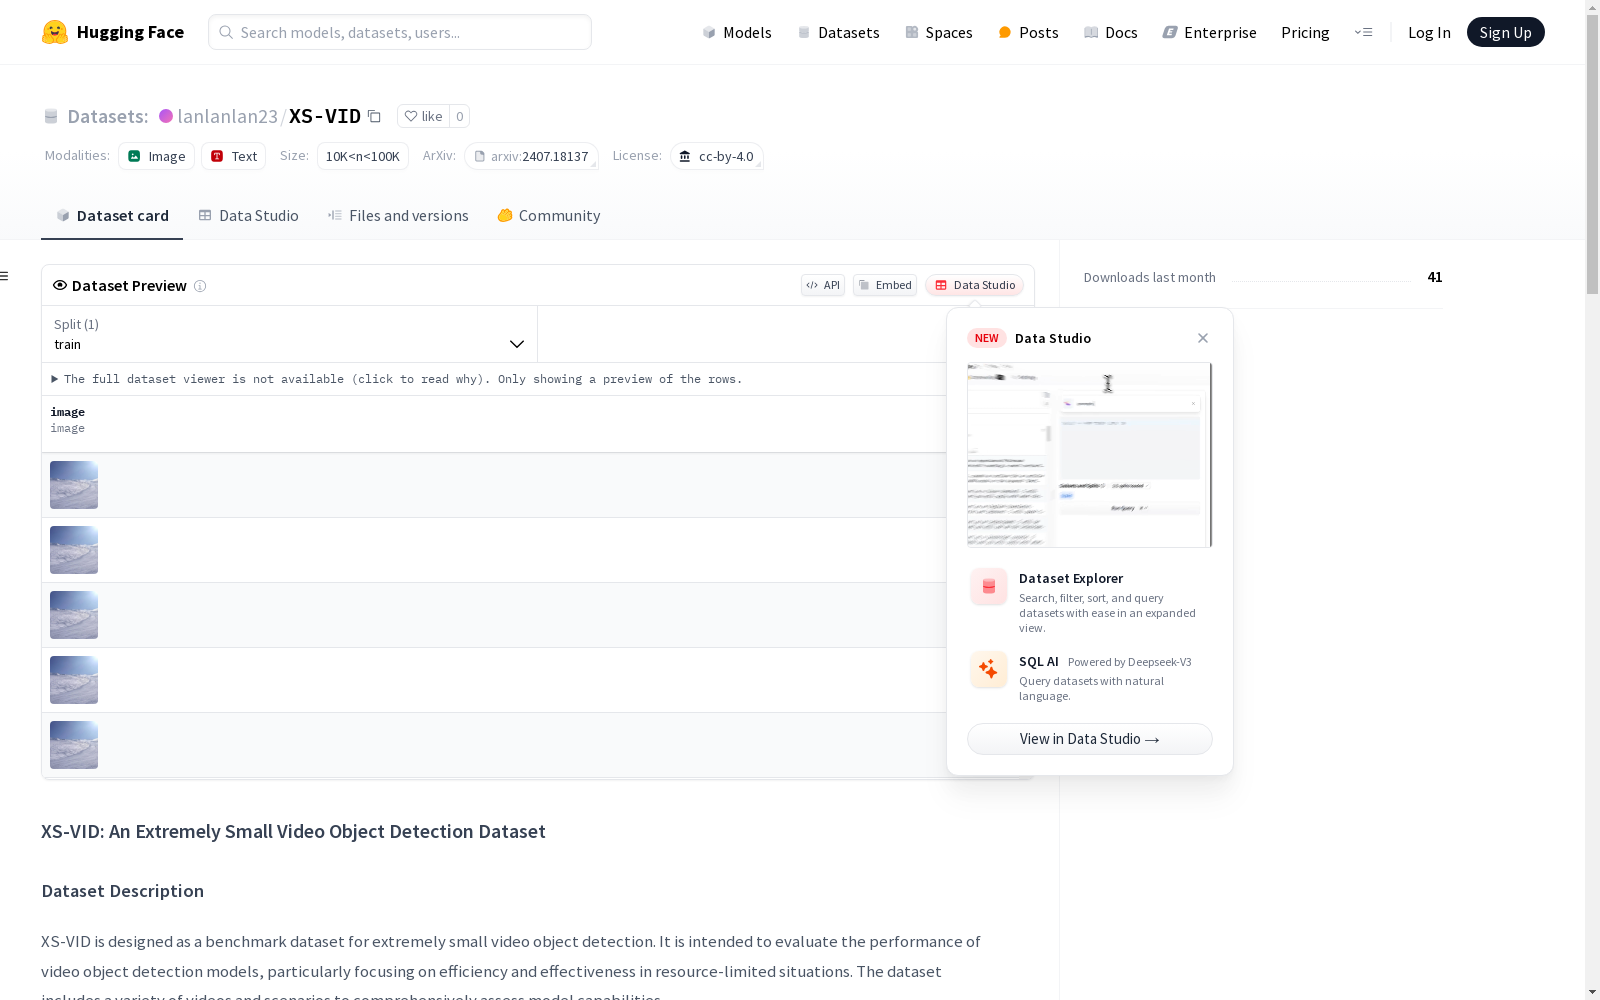The width and height of the screenshot is (1600, 1000).
Task: Click the Sign Up button
Action: pyautogui.click(x=1505, y=32)
